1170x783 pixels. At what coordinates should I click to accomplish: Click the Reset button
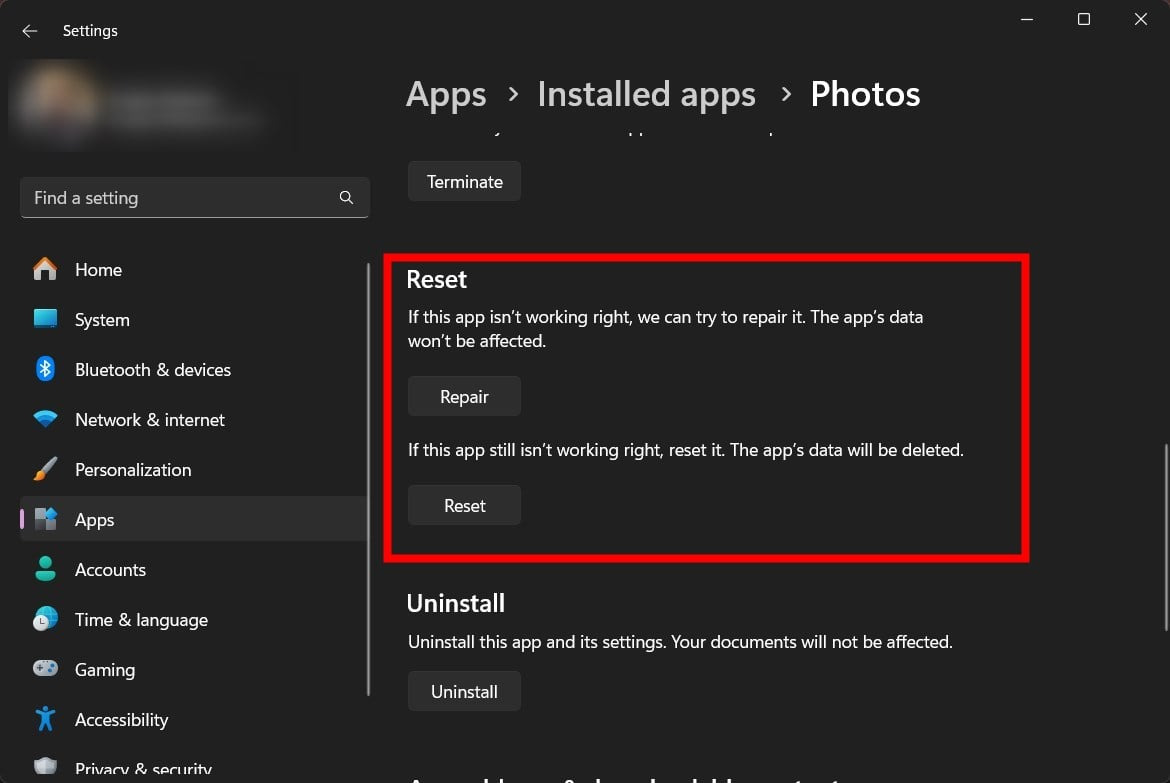pyautogui.click(x=464, y=505)
